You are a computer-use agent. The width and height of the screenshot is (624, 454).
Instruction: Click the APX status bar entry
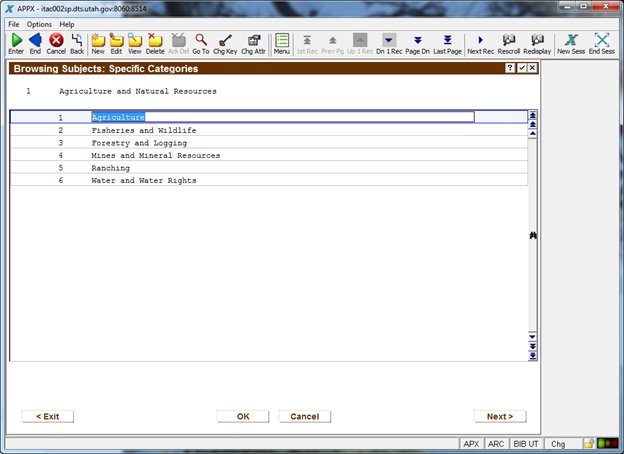[471, 444]
